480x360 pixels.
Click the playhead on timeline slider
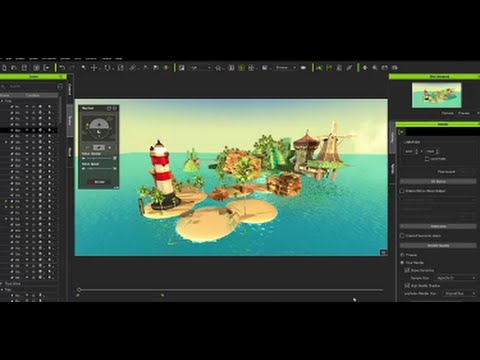pyautogui.click(x=79, y=290)
